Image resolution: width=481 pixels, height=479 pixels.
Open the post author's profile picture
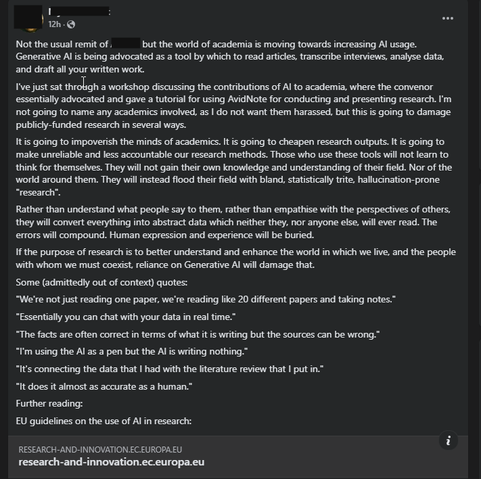29,18
